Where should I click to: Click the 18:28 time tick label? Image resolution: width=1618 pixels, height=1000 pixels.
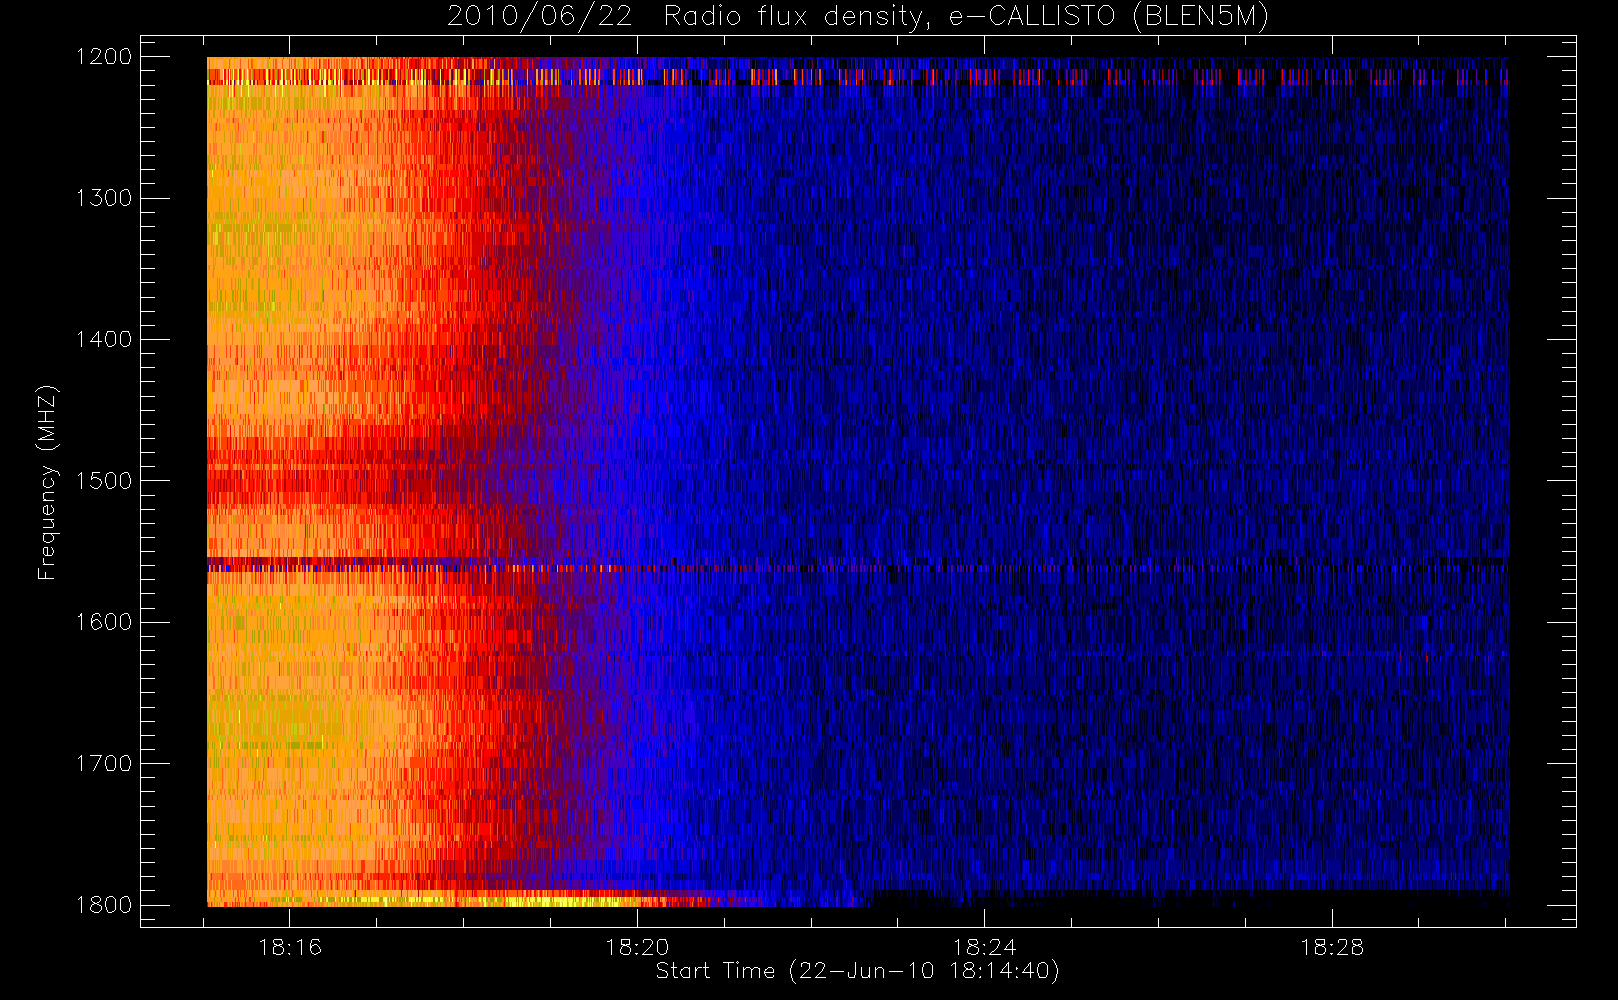(1332, 947)
